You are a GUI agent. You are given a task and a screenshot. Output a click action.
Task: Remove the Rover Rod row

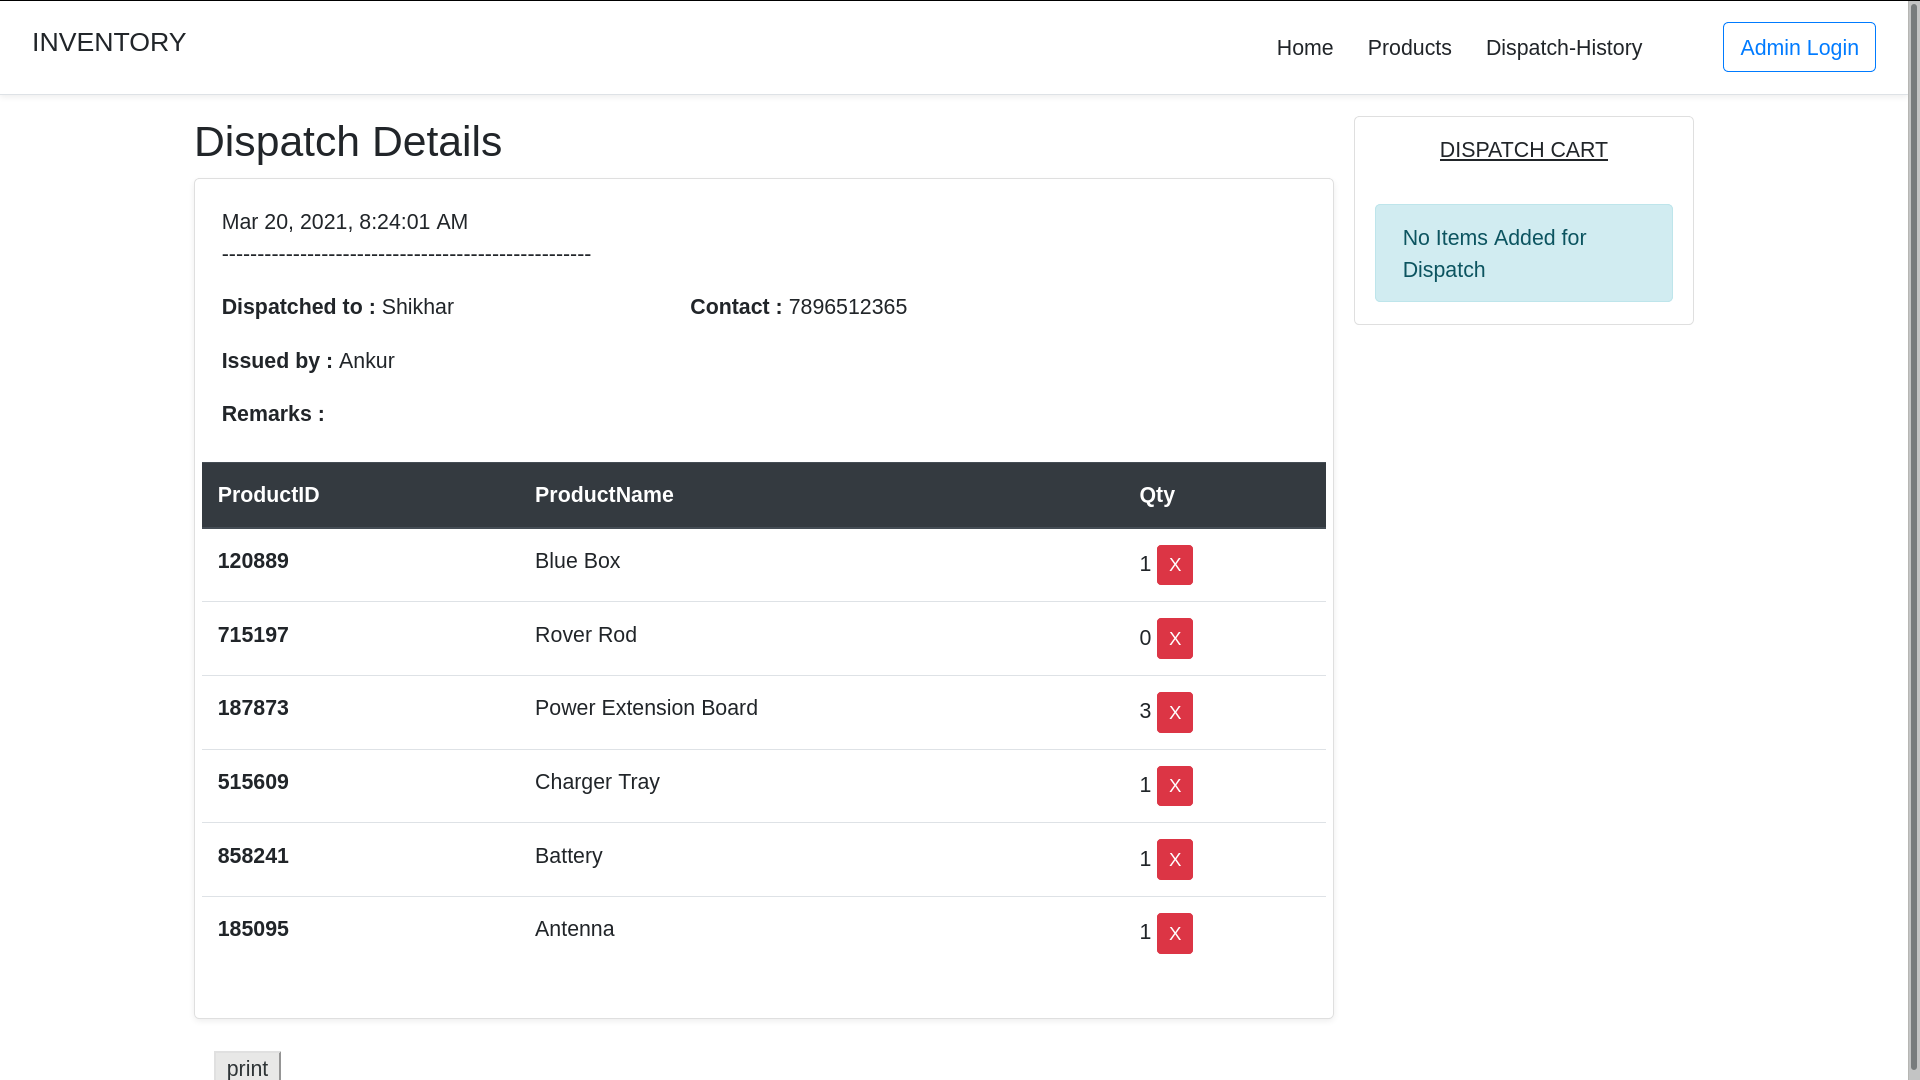tap(1174, 639)
